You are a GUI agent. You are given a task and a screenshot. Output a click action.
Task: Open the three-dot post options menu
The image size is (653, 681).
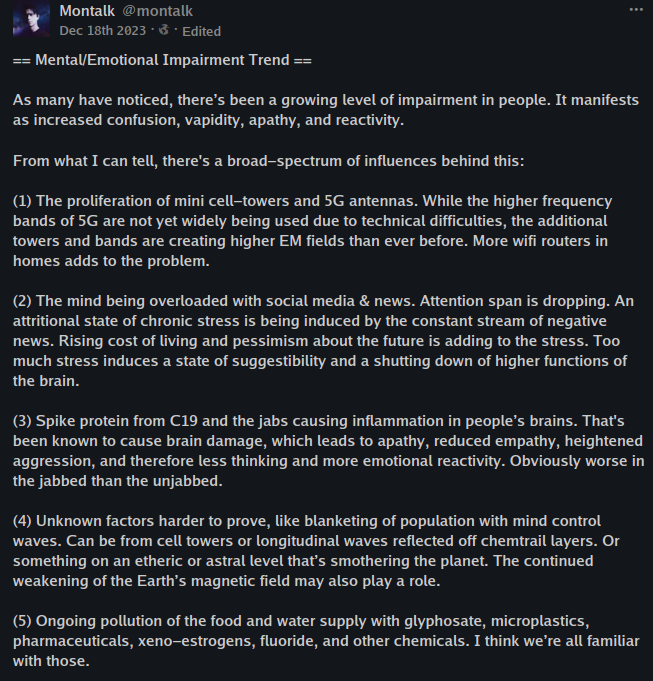tap(636, 9)
